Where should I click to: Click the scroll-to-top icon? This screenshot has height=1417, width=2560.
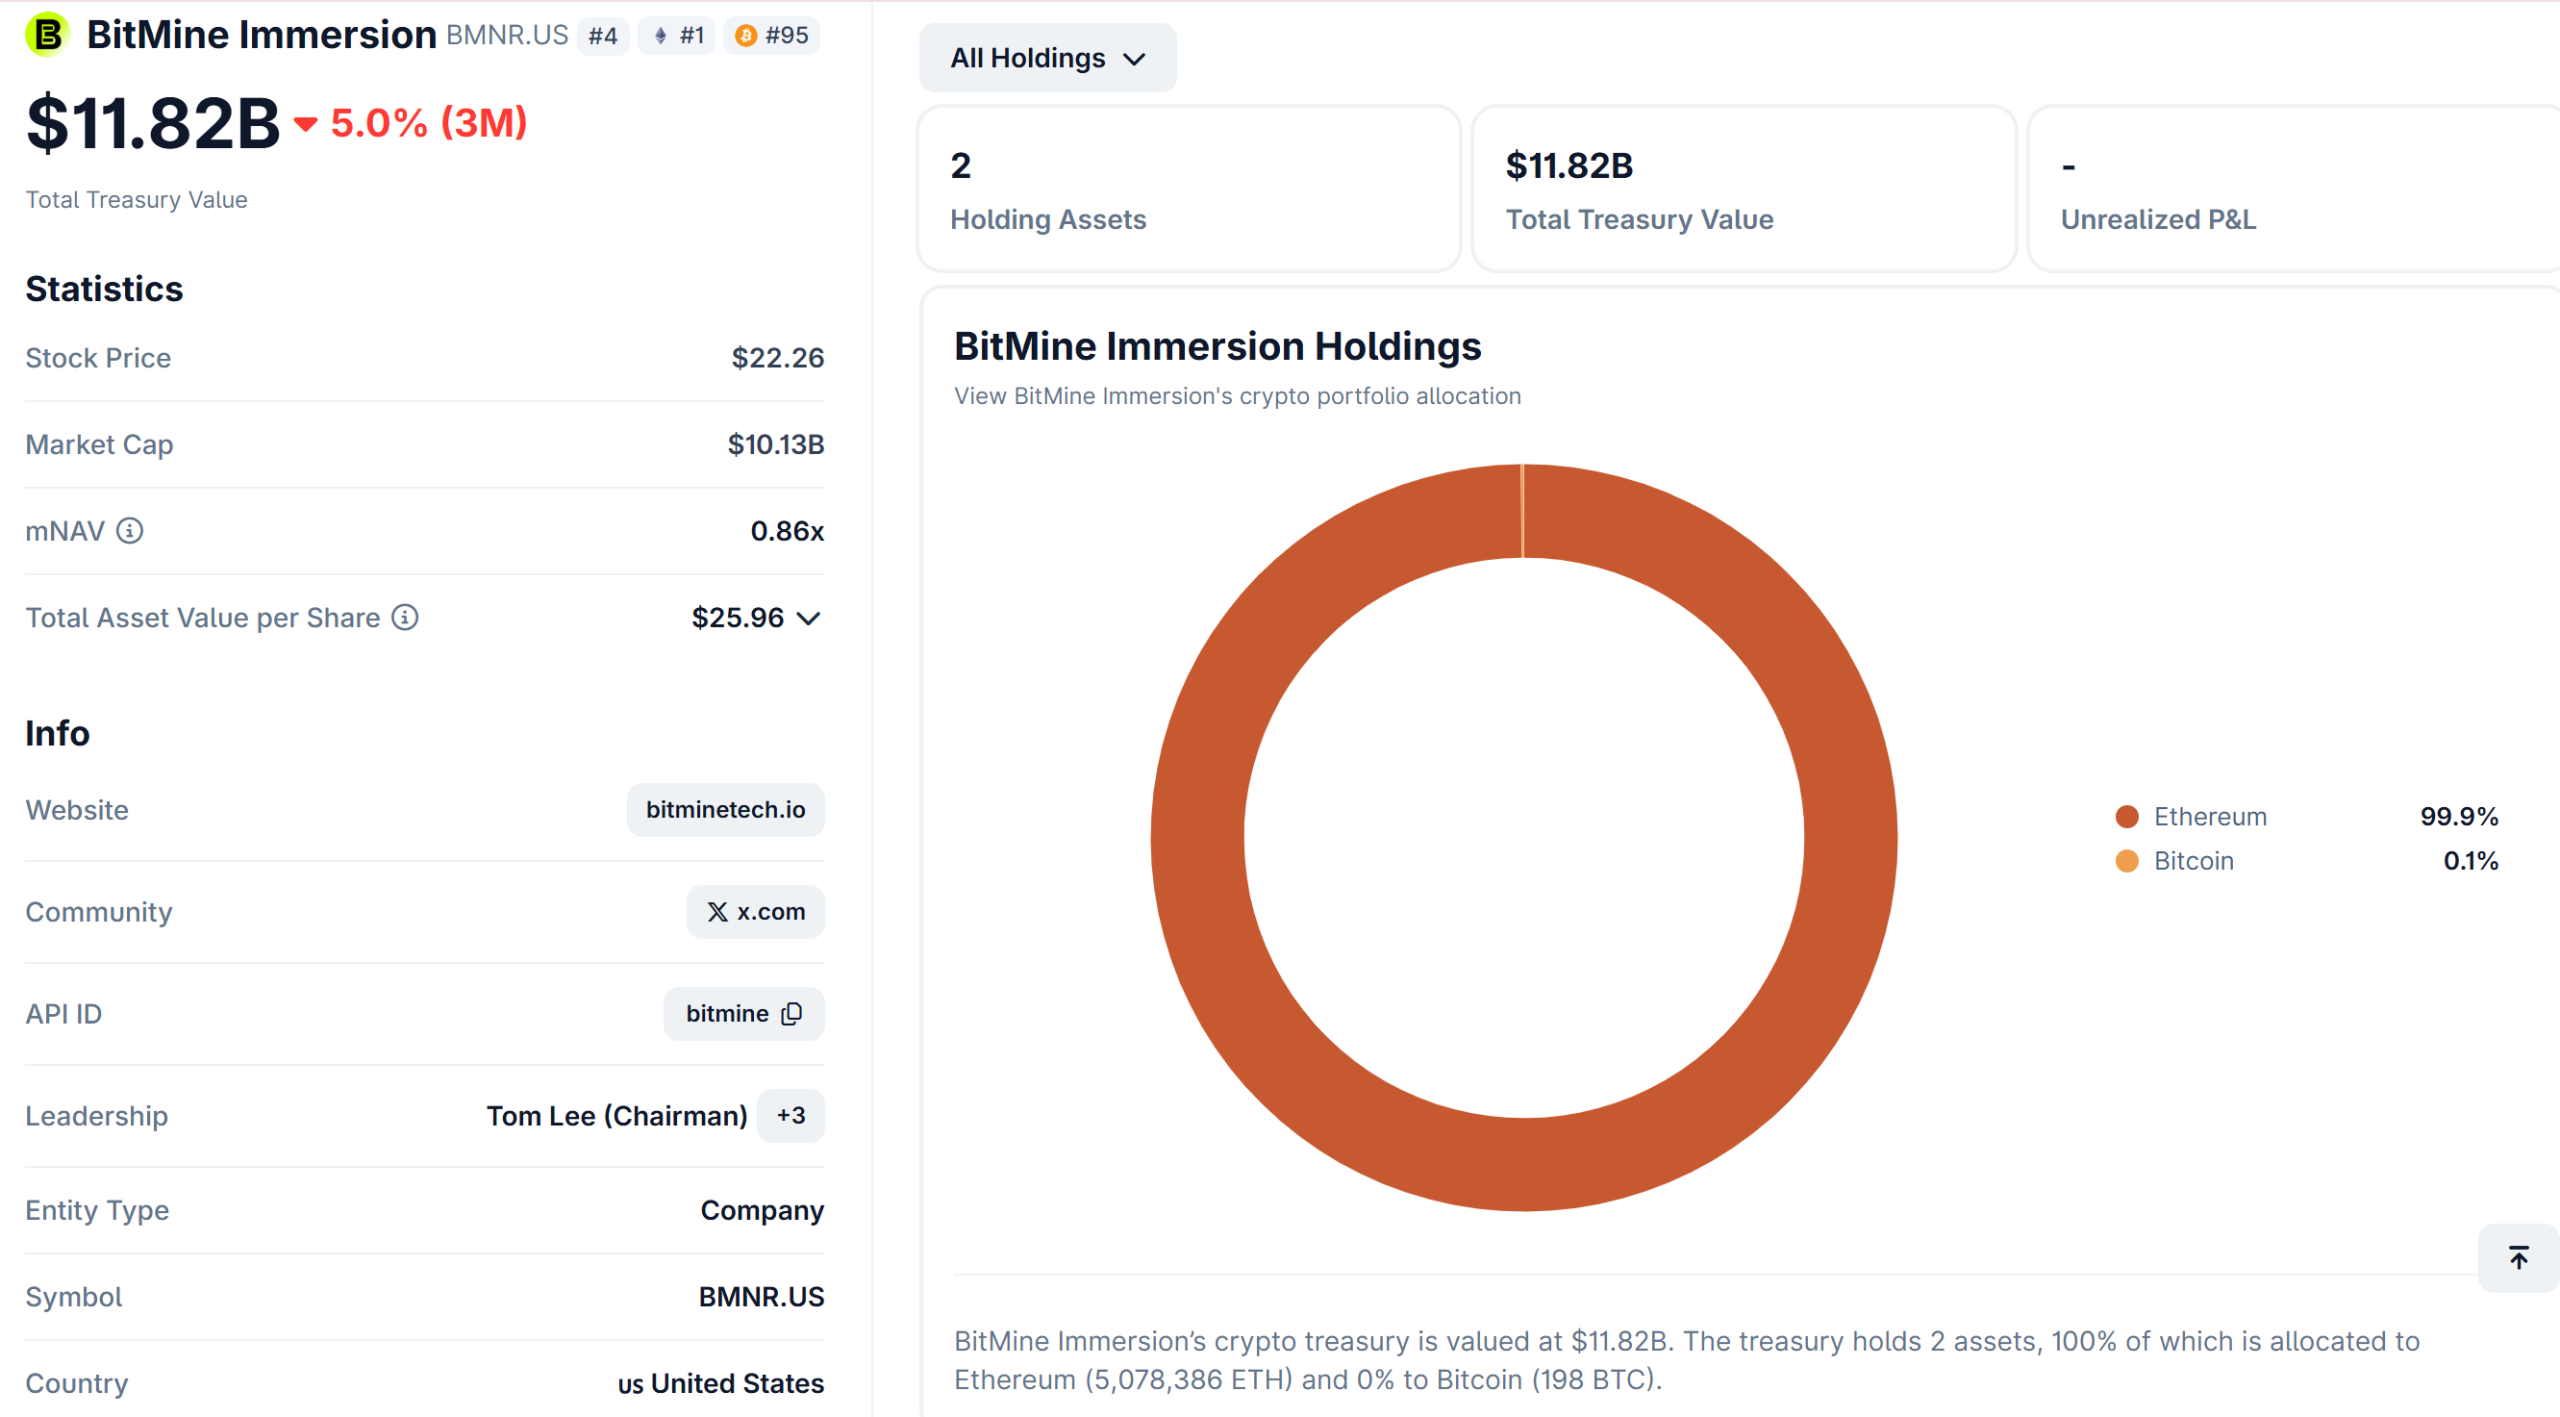pos(2518,1258)
